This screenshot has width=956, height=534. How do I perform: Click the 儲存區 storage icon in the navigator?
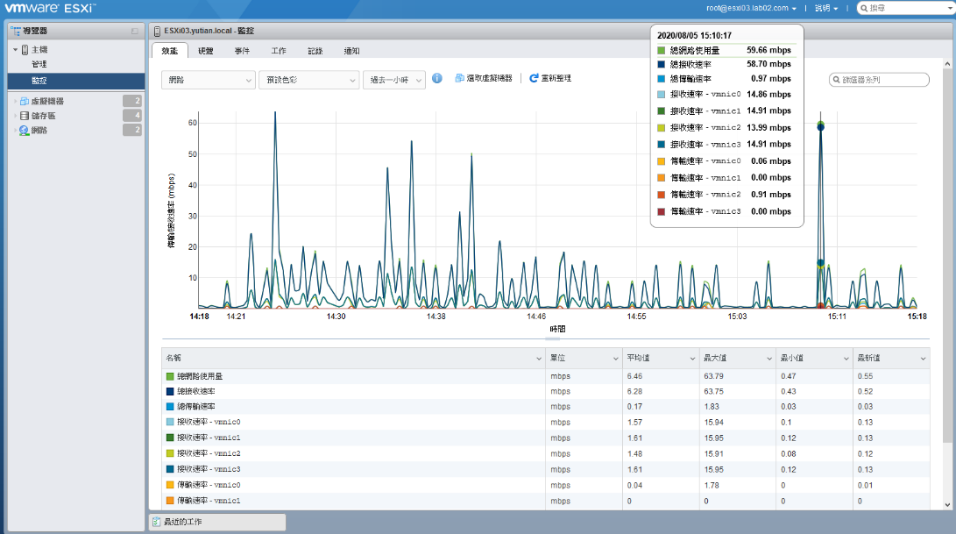click(24, 115)
